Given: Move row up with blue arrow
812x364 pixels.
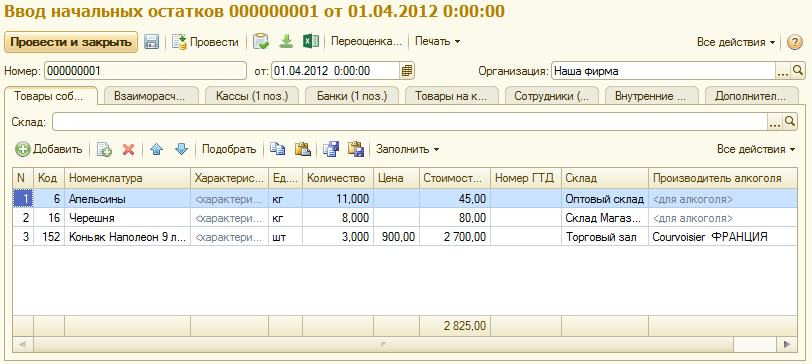Looking at the screenshot, I should click(156, 150).
